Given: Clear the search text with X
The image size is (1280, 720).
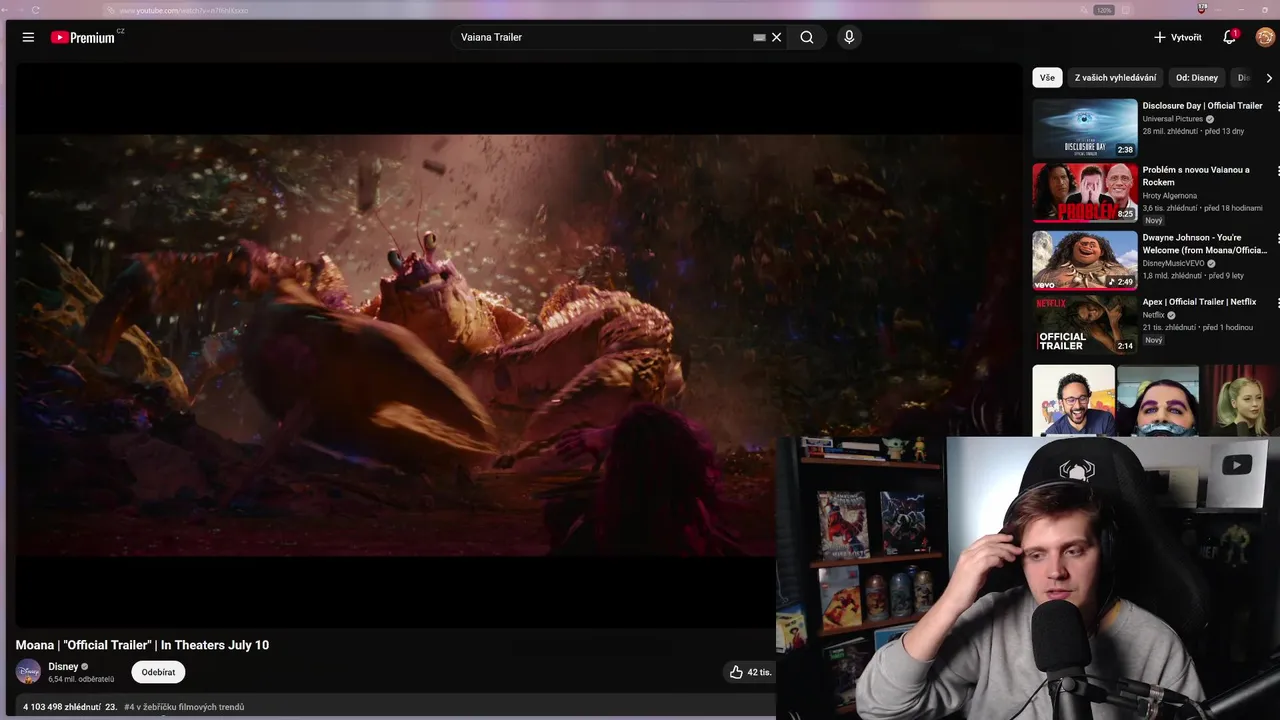Looking at the screenshot, I should point(776,37).
